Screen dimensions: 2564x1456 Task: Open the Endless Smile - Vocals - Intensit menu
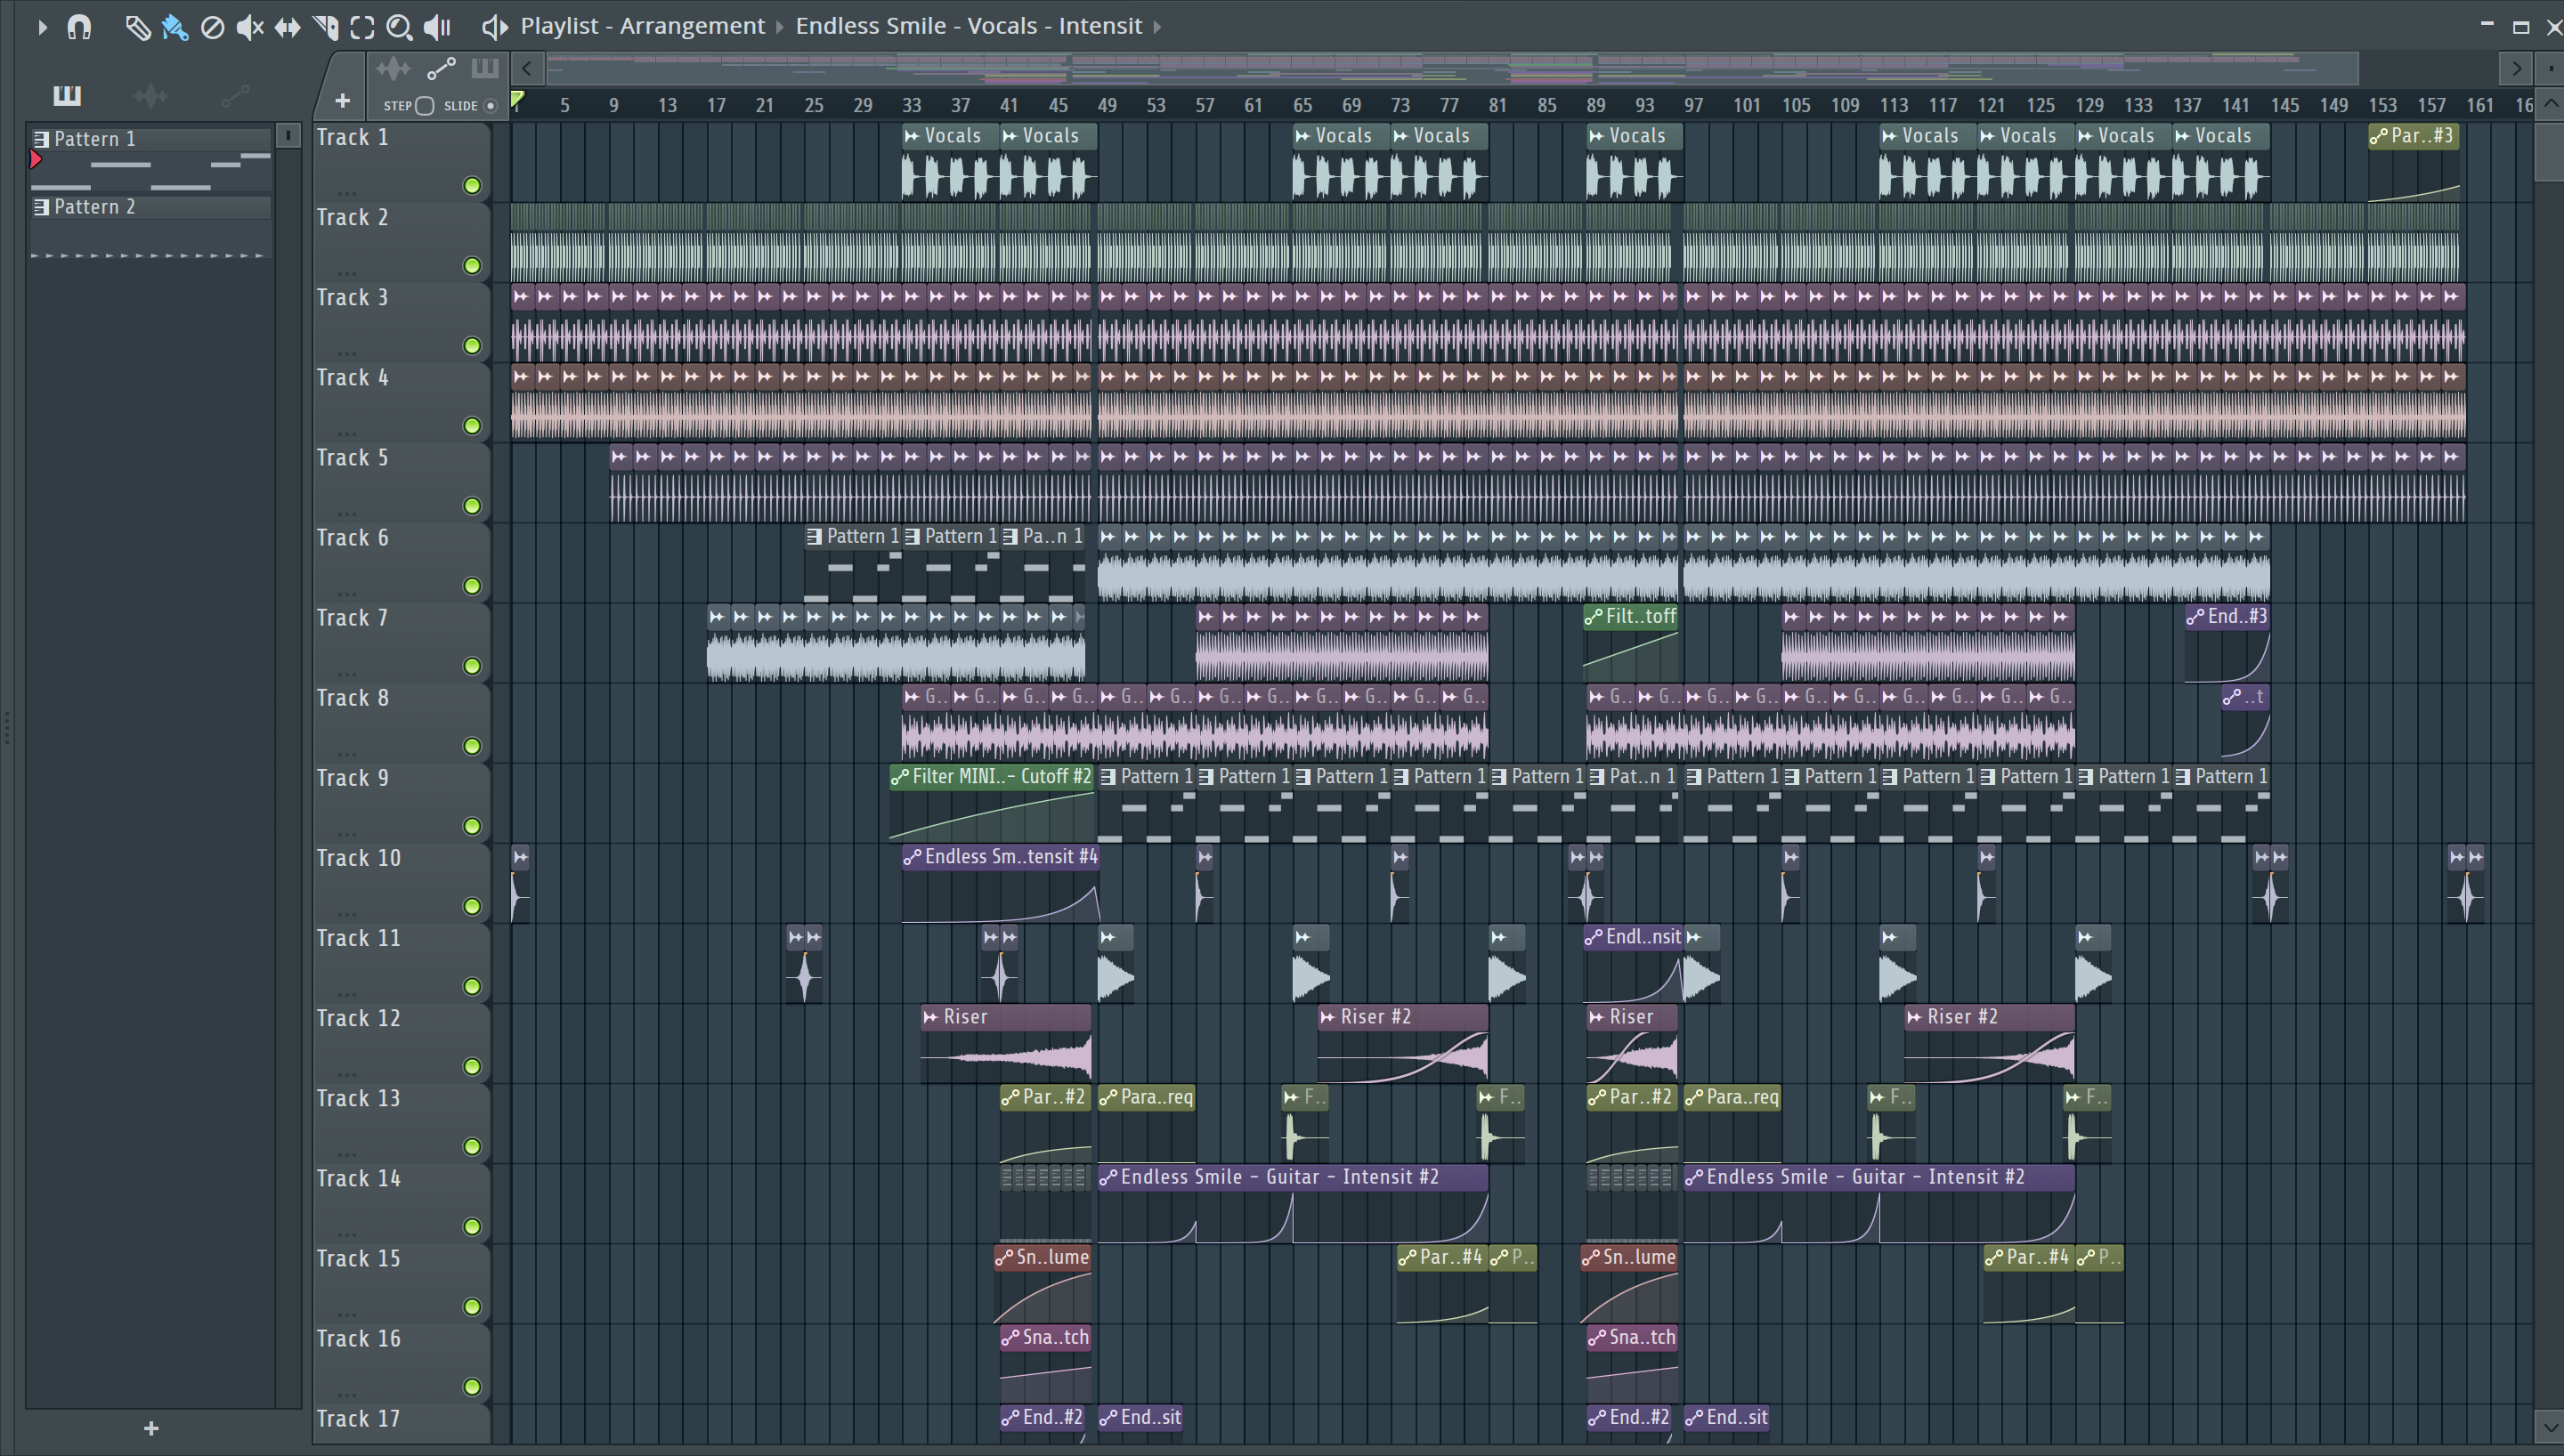[x=968, y=26]
